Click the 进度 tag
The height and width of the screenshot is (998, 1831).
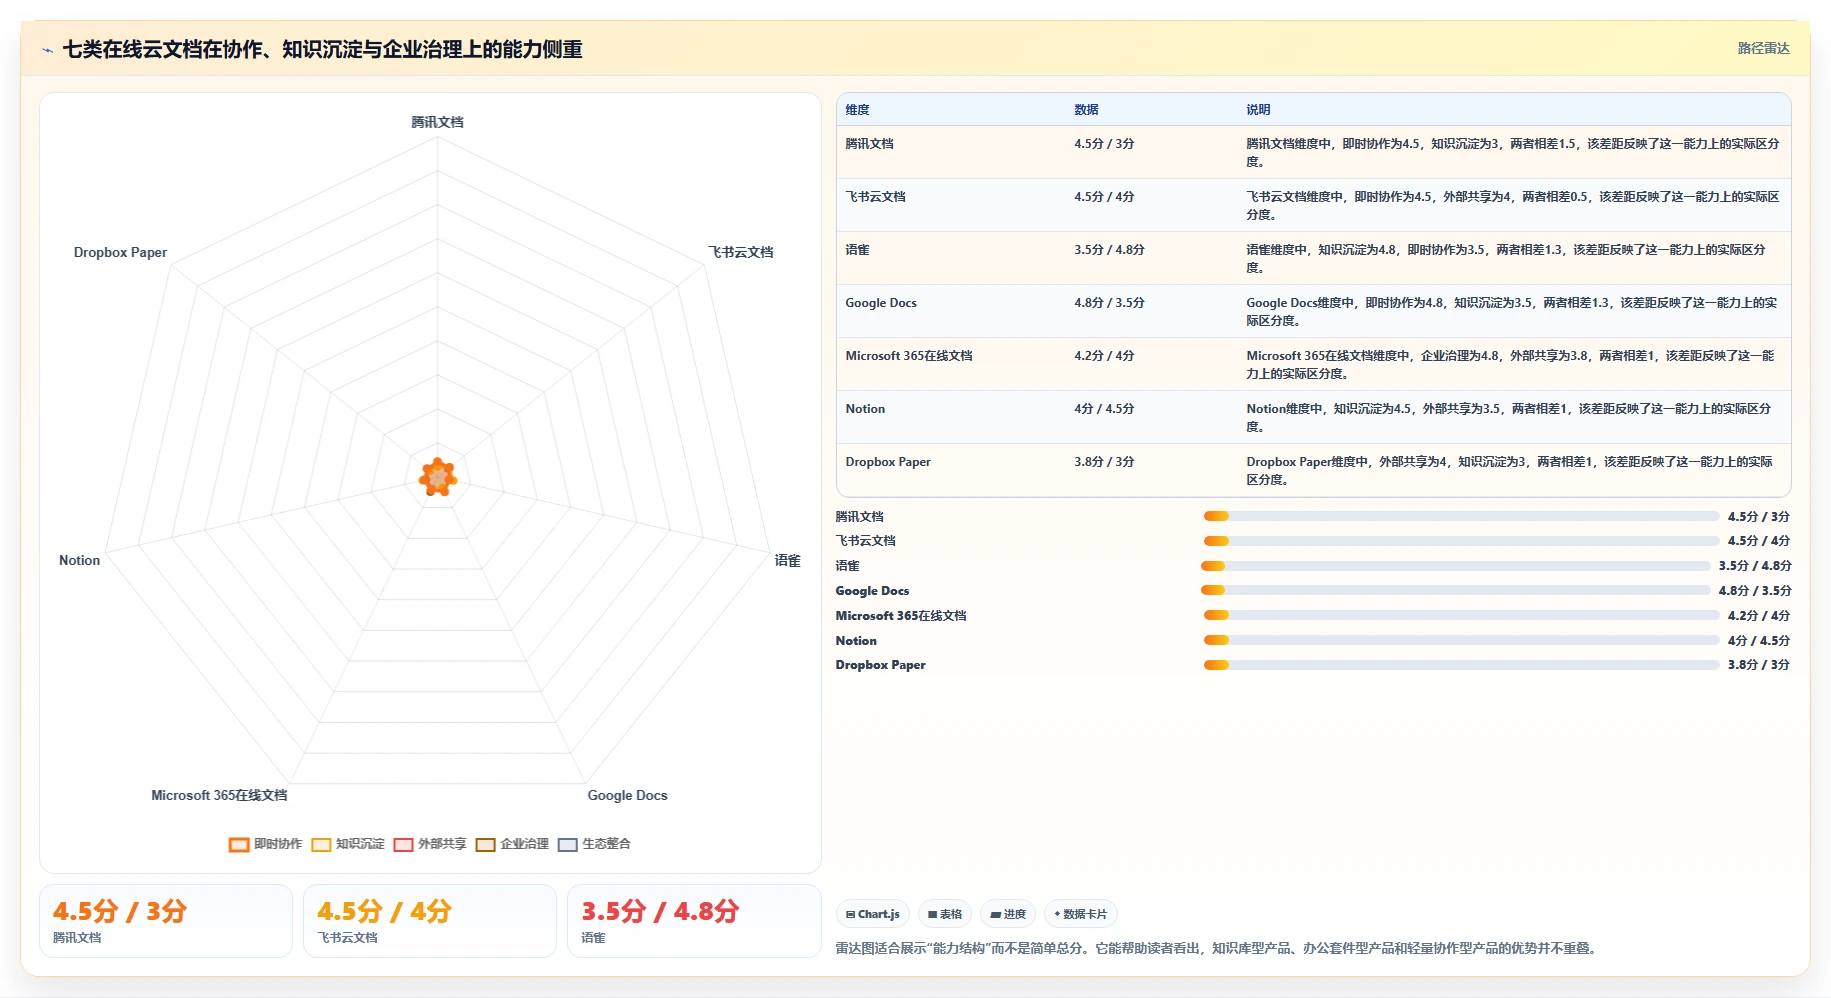(1008, 914)
